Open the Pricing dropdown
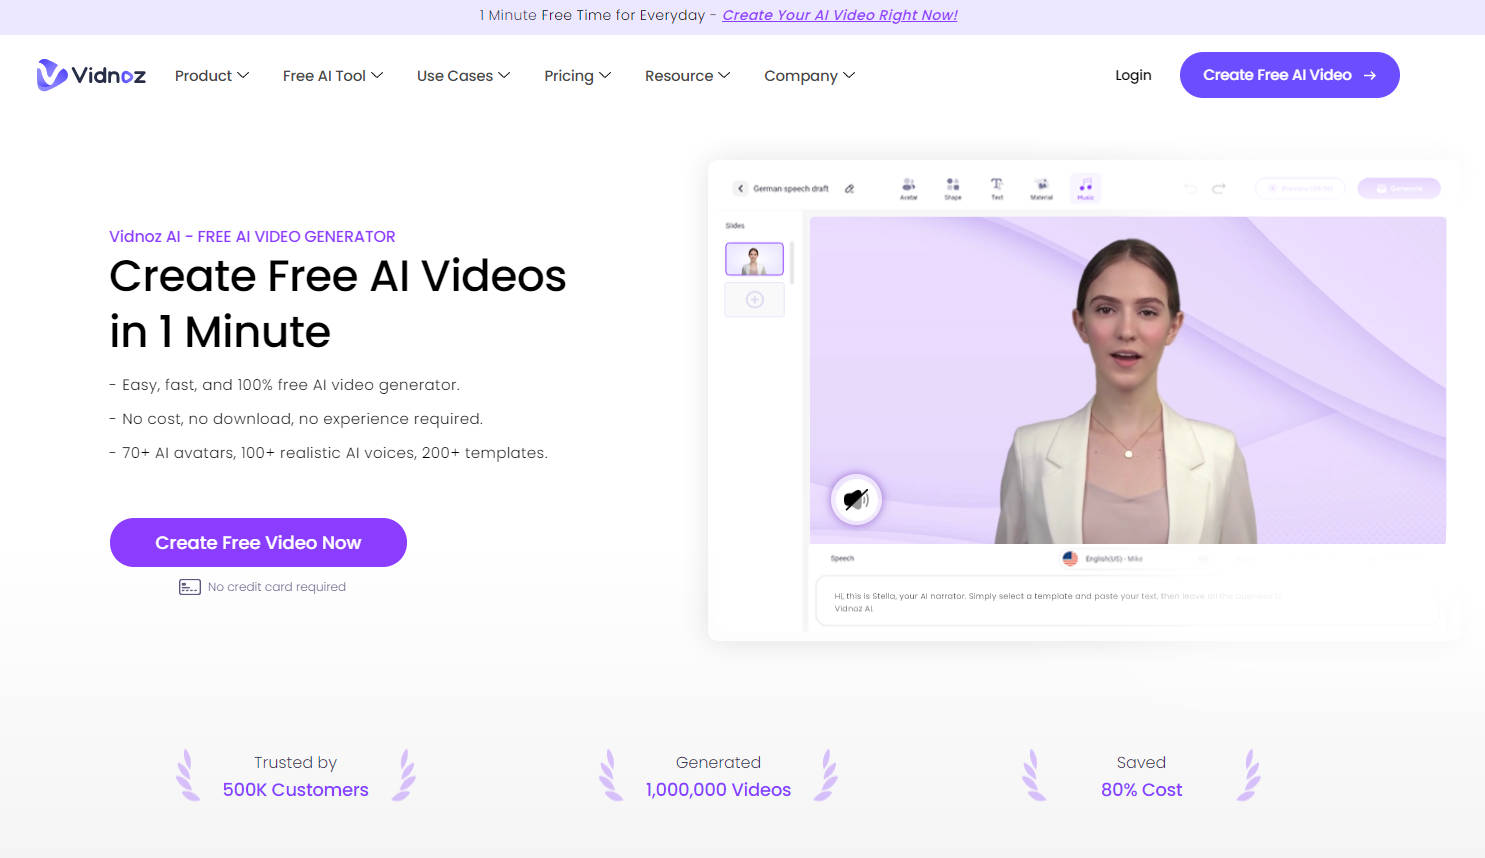The height and width of the screenshot is (858, 1485). (x=577, y=75)
